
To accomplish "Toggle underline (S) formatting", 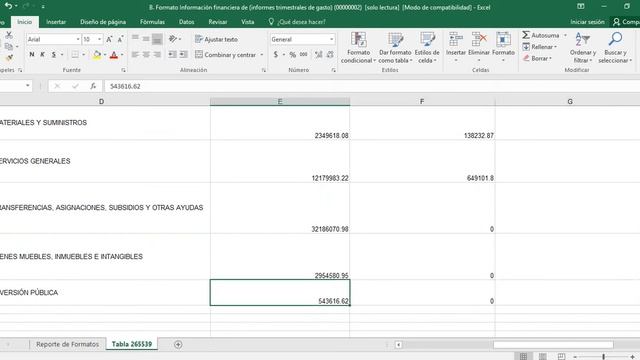I will [x=53, y=54].
